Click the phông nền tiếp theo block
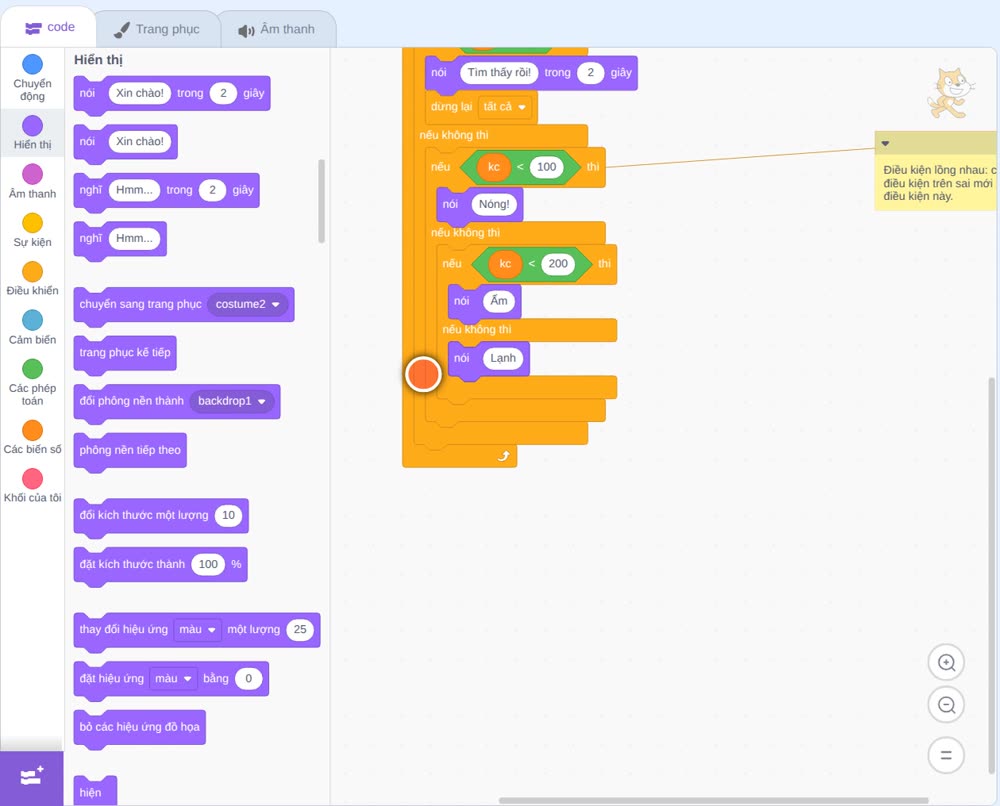This screenshot has height=806, width=1000. click(x=130, y=450)
